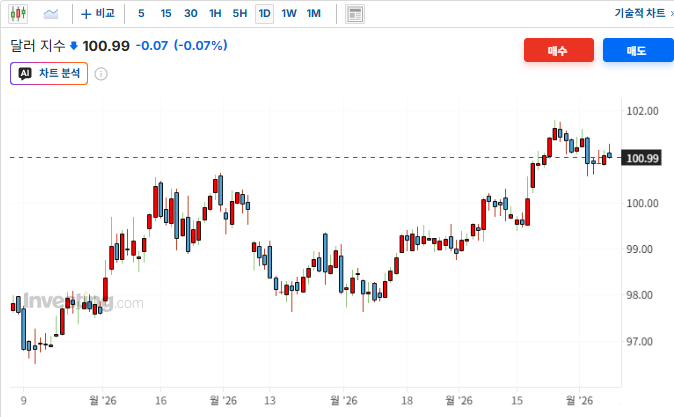
Task: Click the 97.00 price axis label
Action: coord(642,341)
